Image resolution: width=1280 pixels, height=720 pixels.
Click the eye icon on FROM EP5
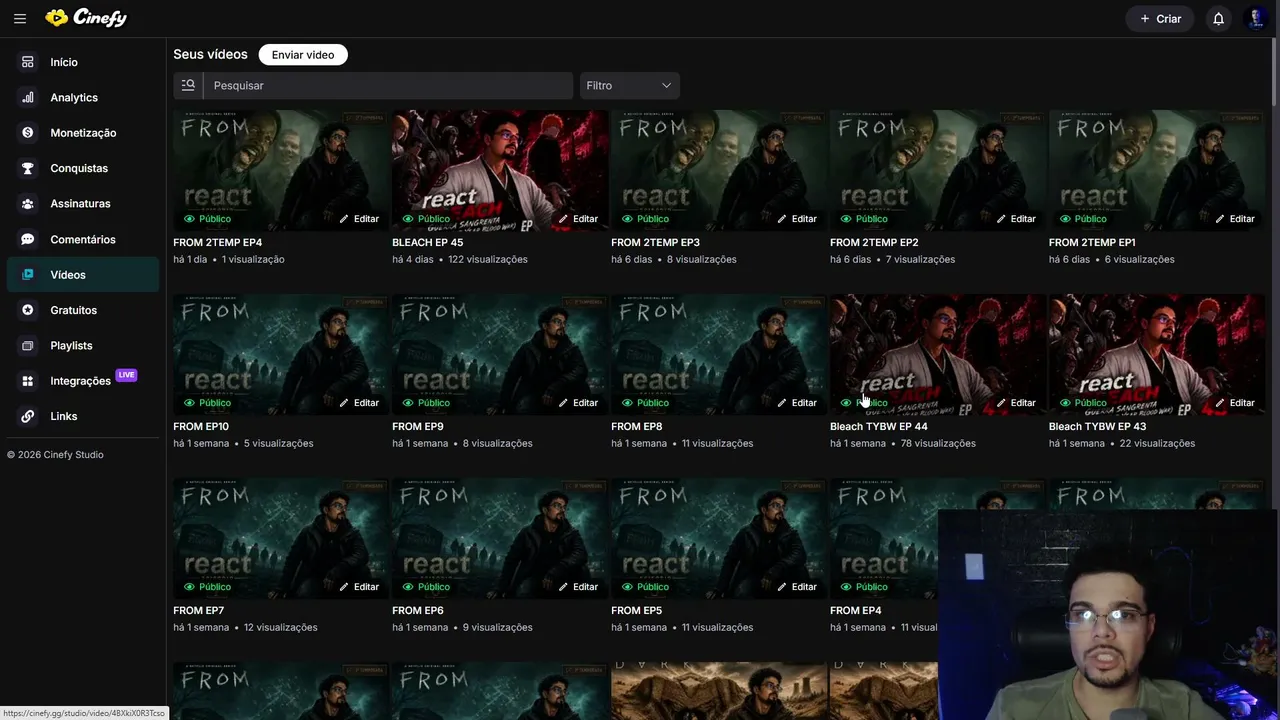pos(627,587)
